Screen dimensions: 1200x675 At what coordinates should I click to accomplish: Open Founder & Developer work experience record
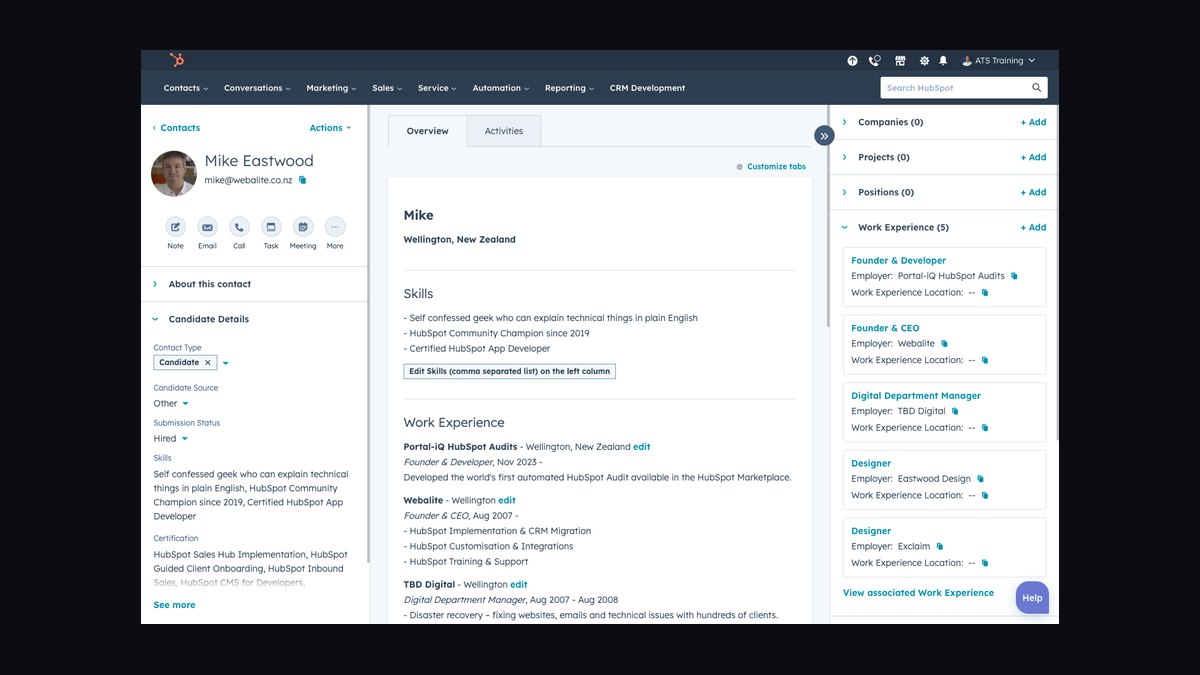898,260
